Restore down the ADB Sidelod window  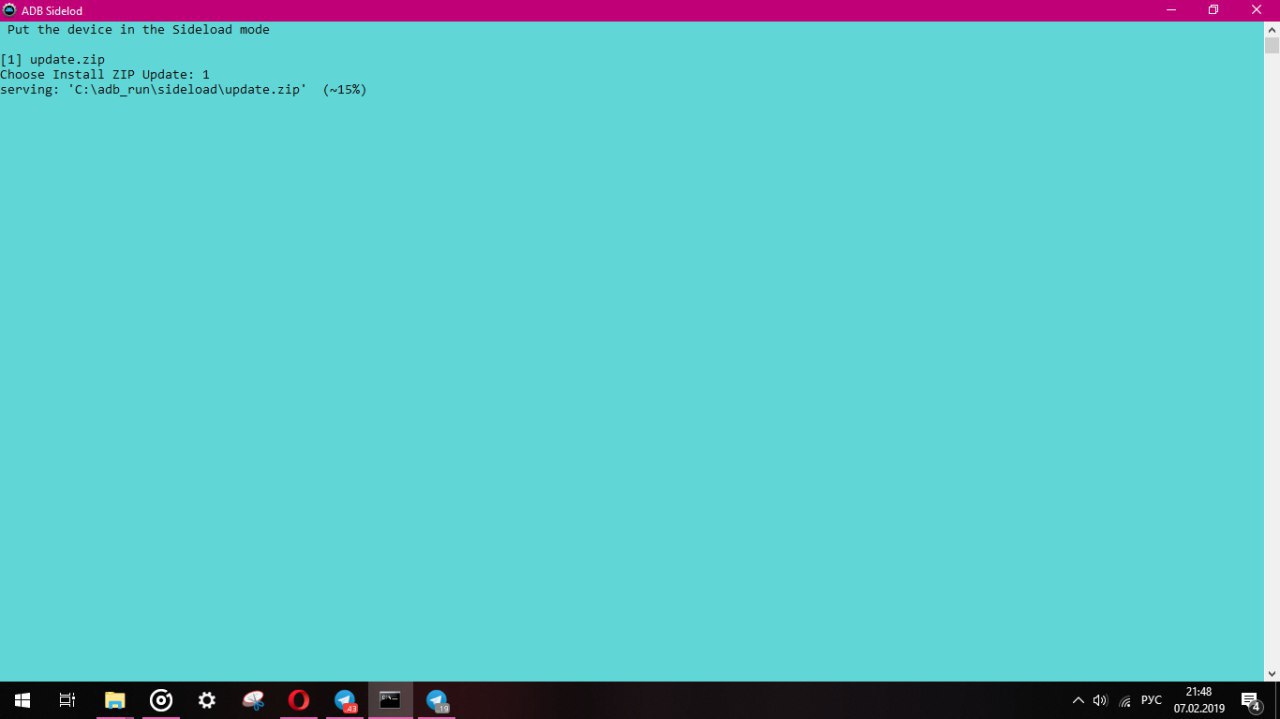click(x=1213, y=10)
